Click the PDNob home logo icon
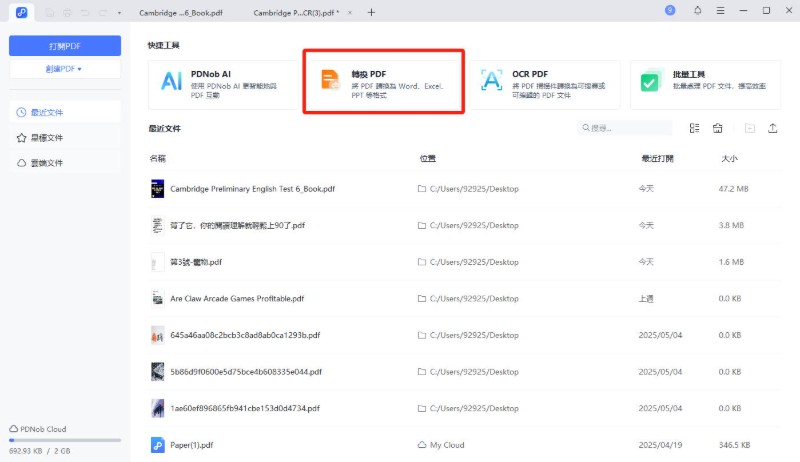Screen dimensions: 800x462 (x=21, y=12)
